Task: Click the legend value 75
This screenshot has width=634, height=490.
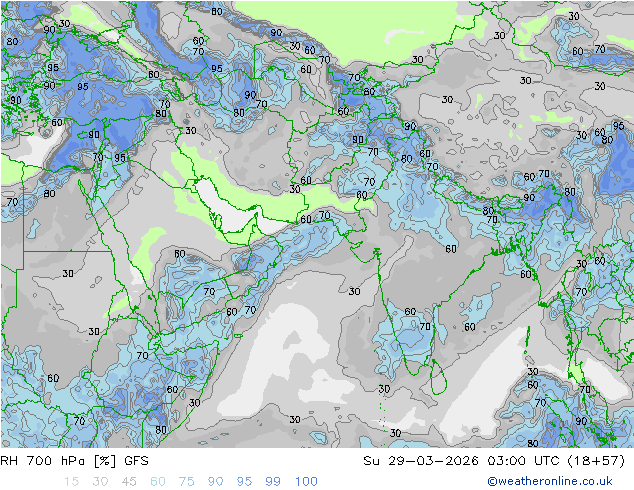Action: coord(186,482)
